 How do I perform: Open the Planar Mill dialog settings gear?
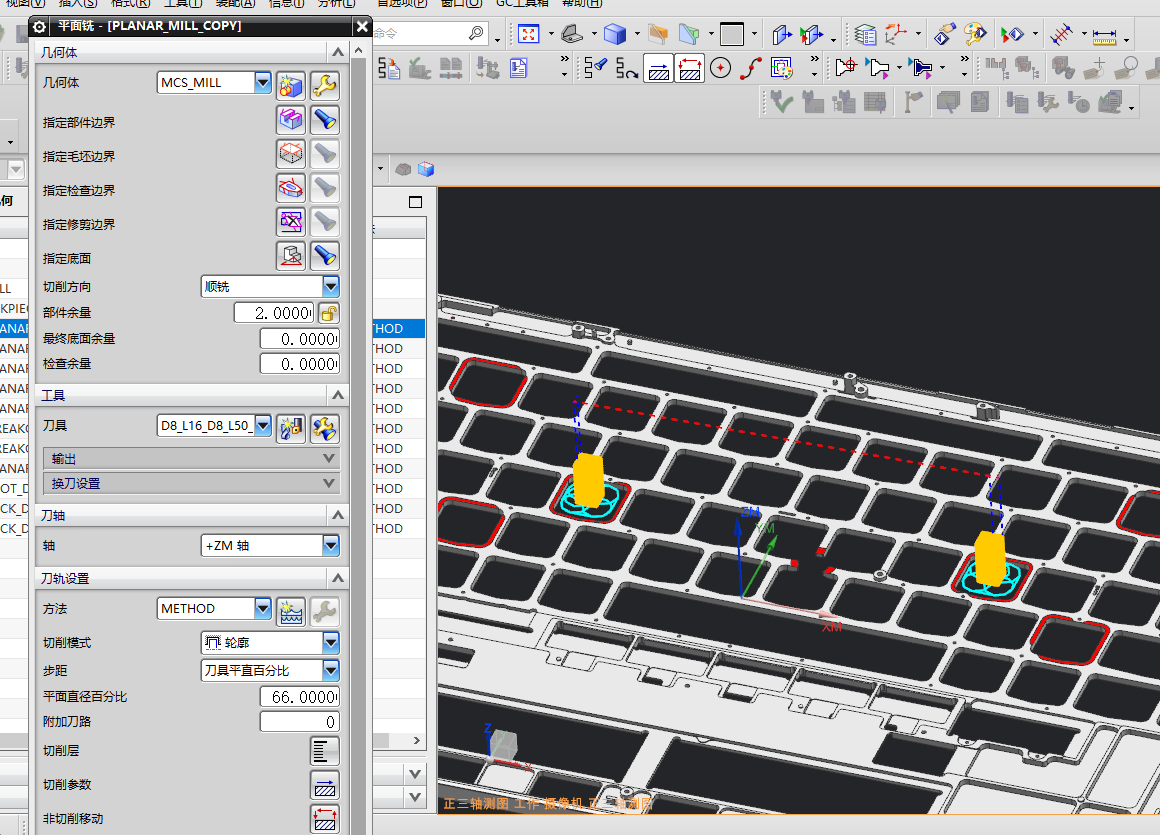pyautogui.click(x=39, y=27)
